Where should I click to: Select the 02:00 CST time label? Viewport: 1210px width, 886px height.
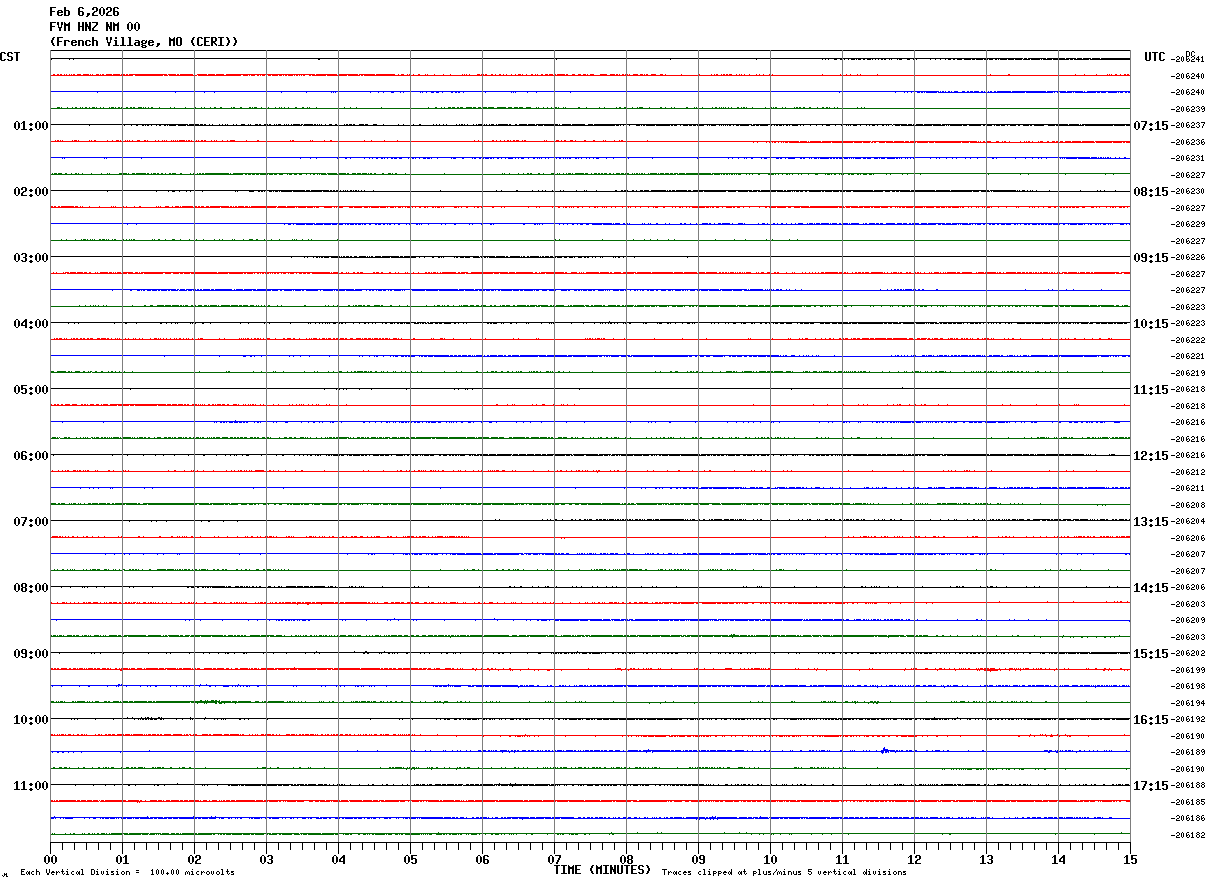[31, 191]
